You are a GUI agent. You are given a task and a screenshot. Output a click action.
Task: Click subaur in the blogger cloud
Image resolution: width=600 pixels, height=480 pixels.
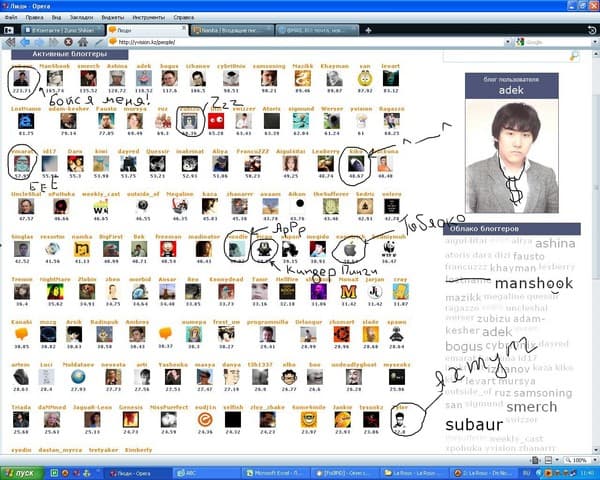point(474,425)
